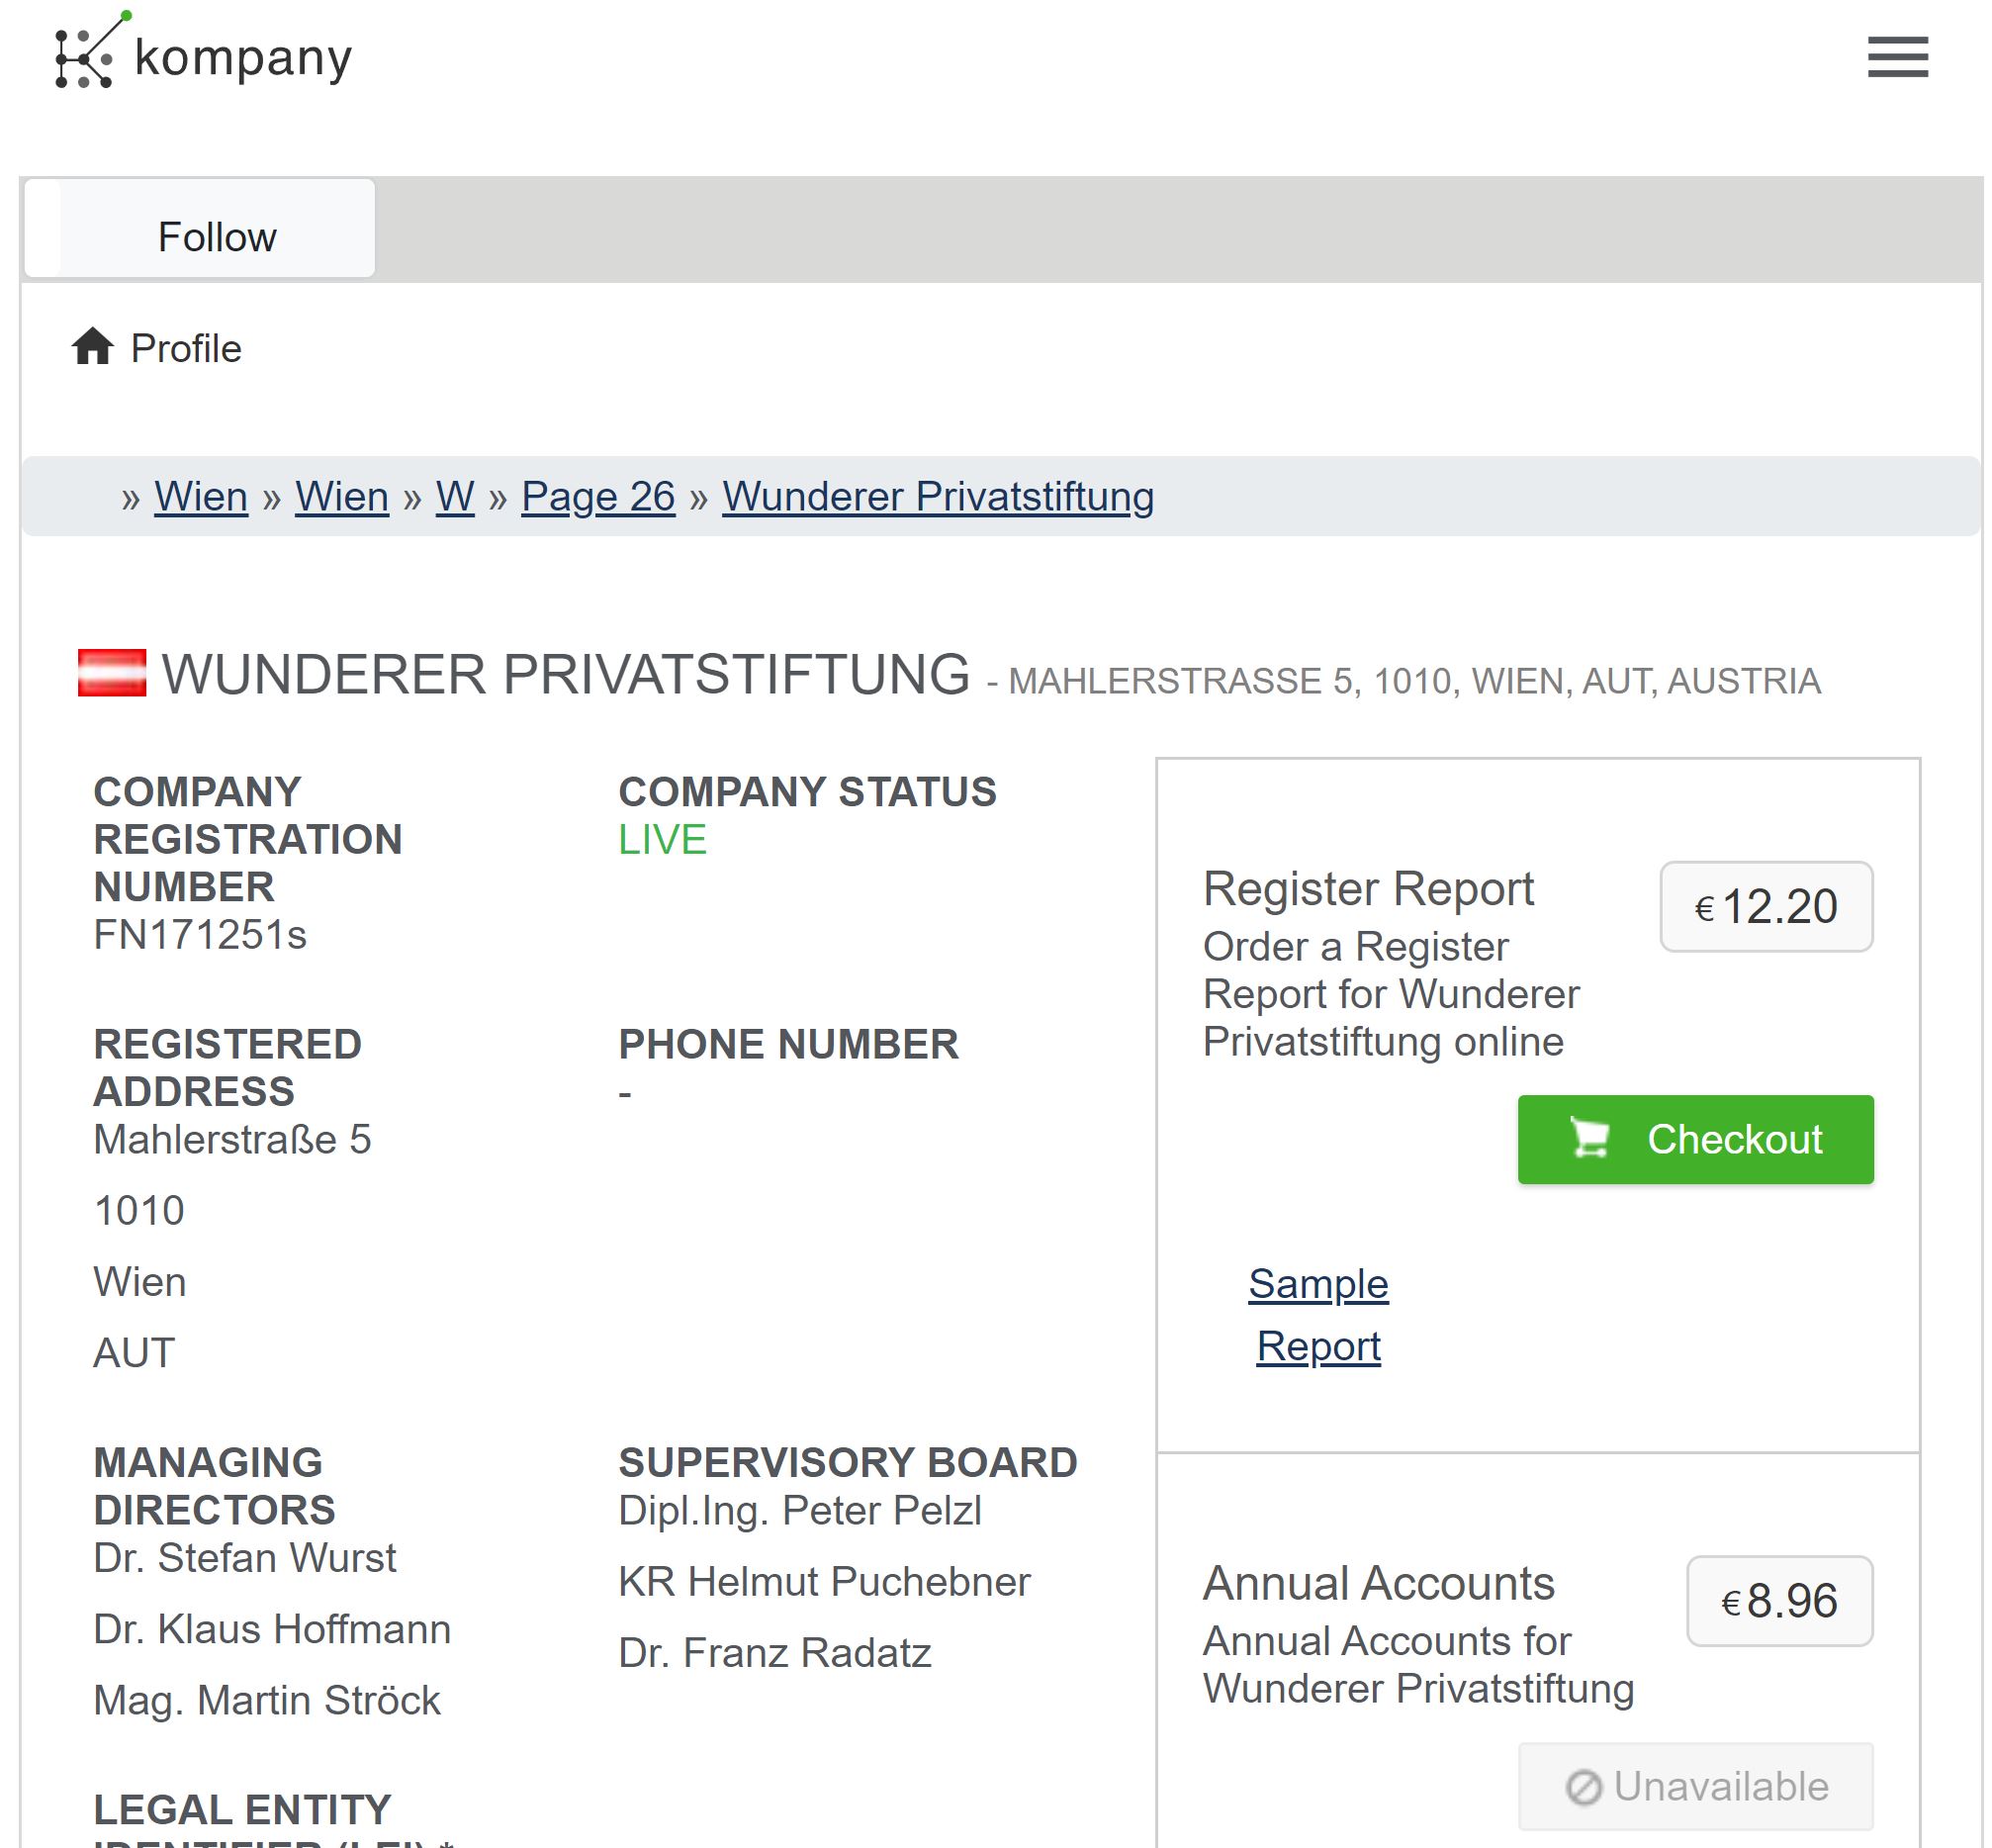Open Wunderer Privatstiftung breadcrumb link

938,497
